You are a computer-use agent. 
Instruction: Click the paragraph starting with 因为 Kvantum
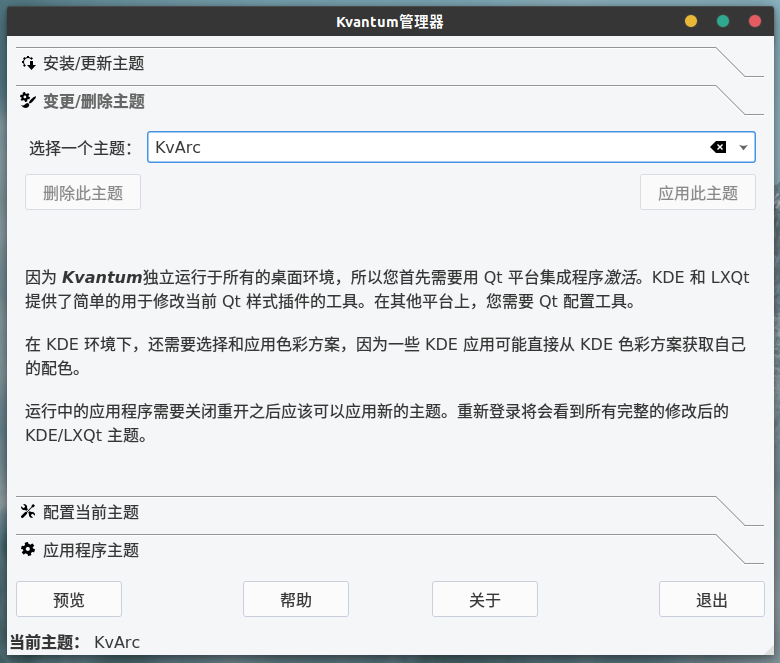click(387, 289)
